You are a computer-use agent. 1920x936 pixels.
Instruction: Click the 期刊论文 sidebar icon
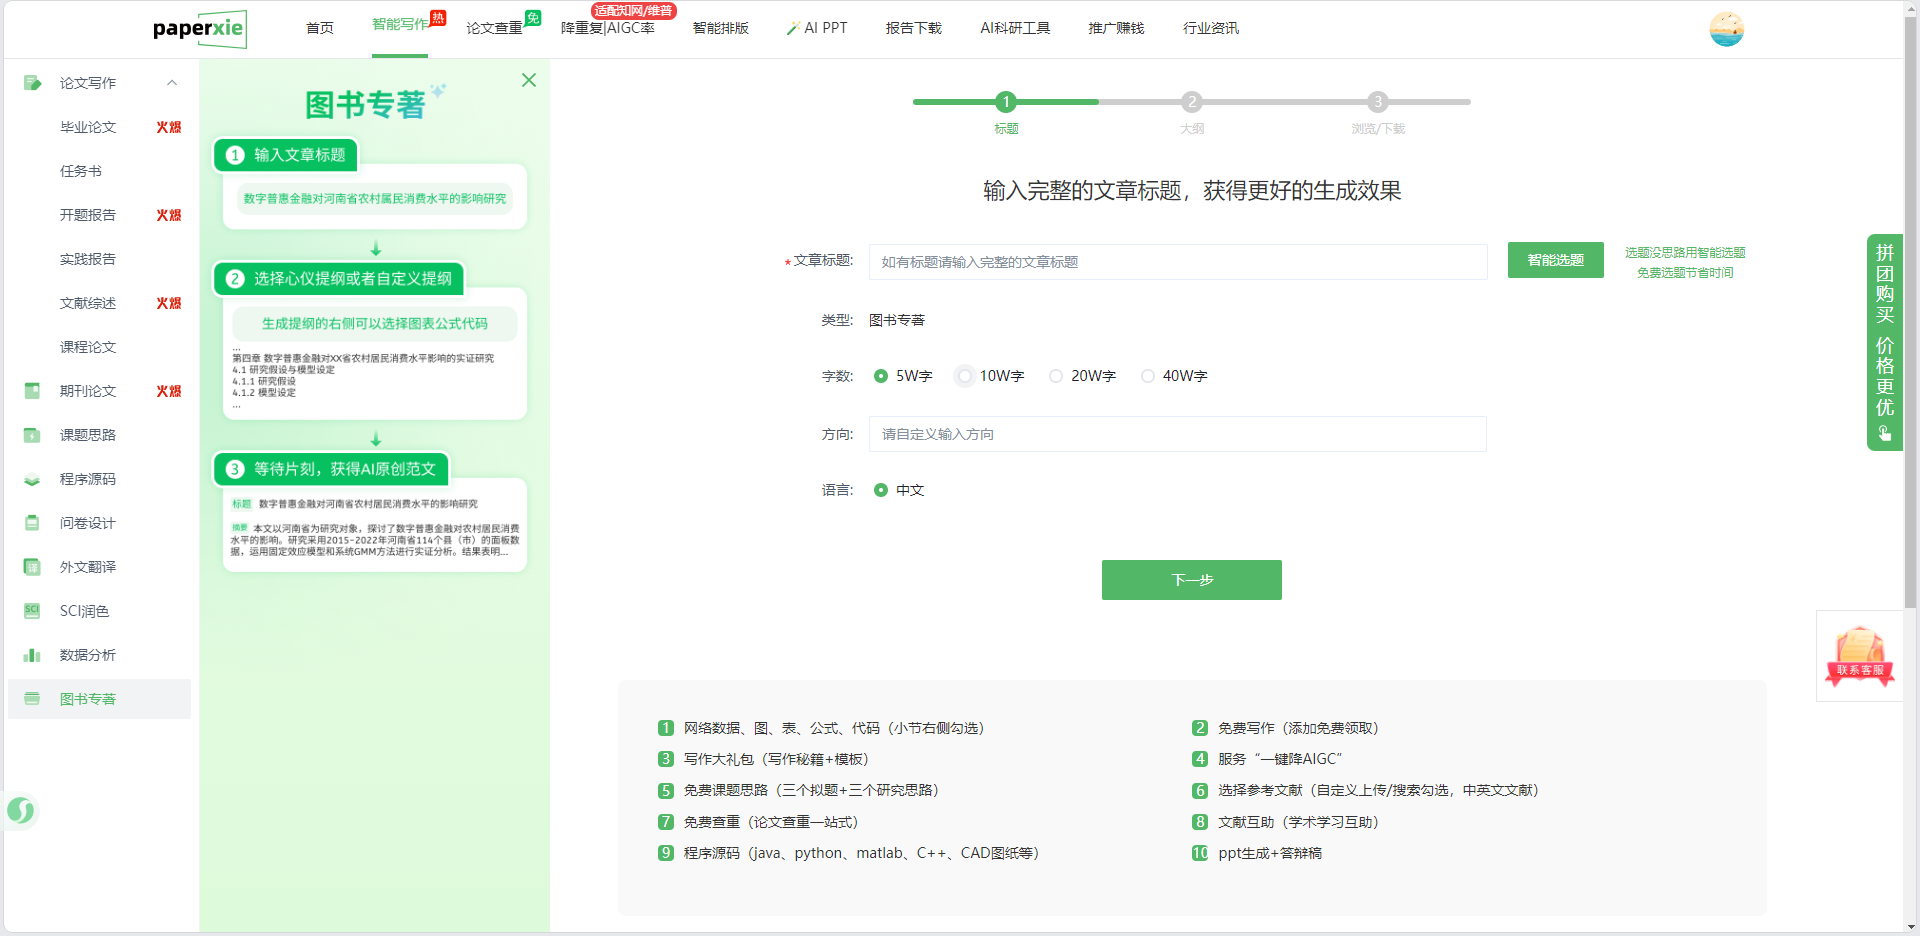(32, 391)
